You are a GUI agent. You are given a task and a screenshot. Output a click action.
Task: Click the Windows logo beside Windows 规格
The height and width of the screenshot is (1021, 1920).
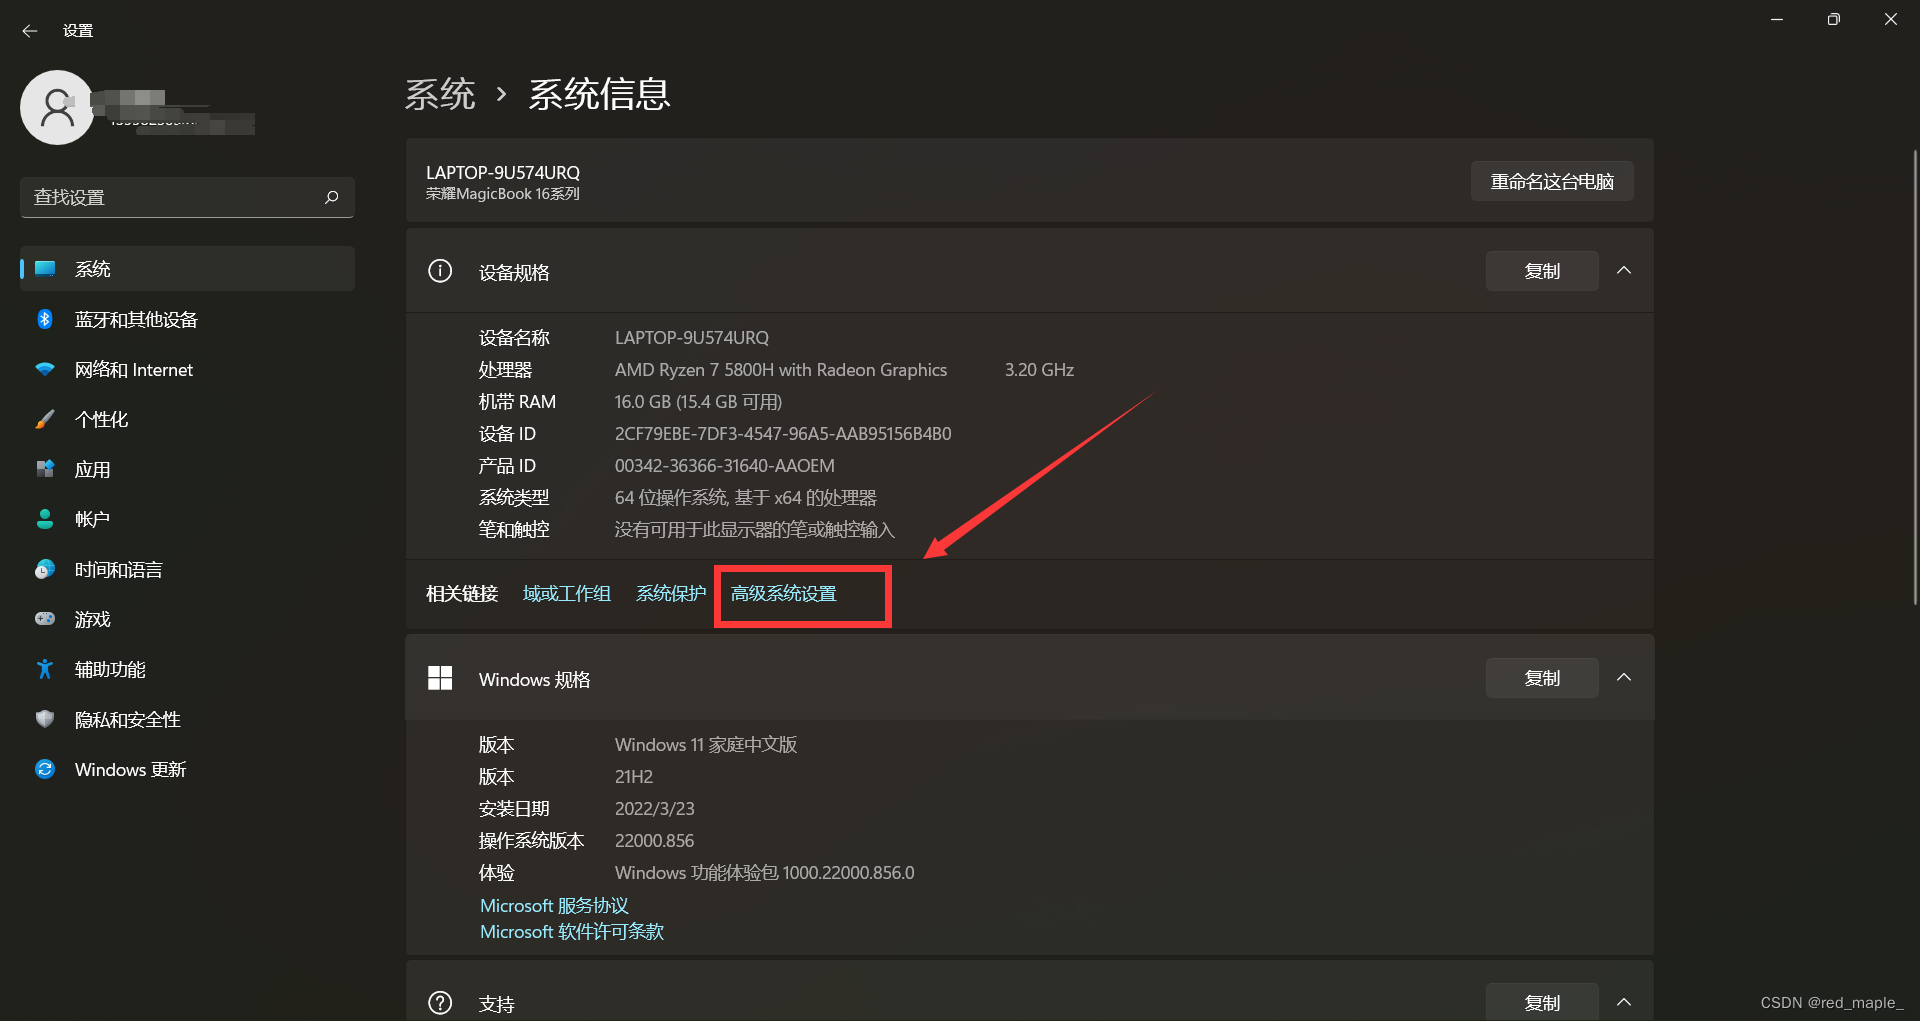point(440,678)
